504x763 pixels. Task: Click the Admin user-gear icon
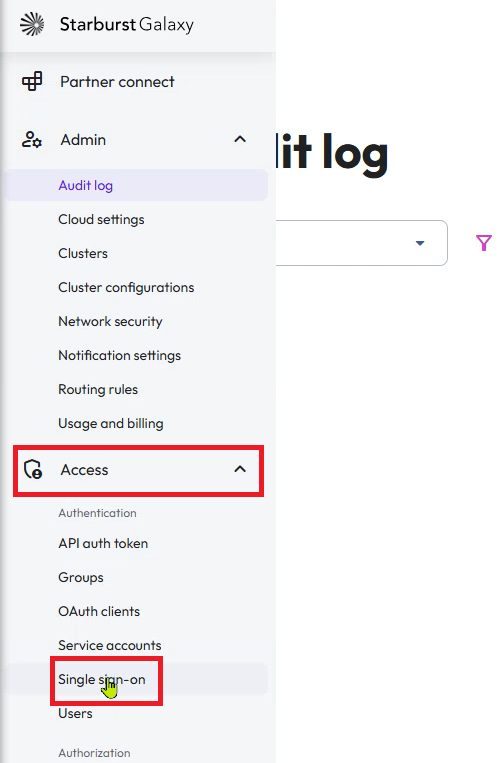(32, 140)
